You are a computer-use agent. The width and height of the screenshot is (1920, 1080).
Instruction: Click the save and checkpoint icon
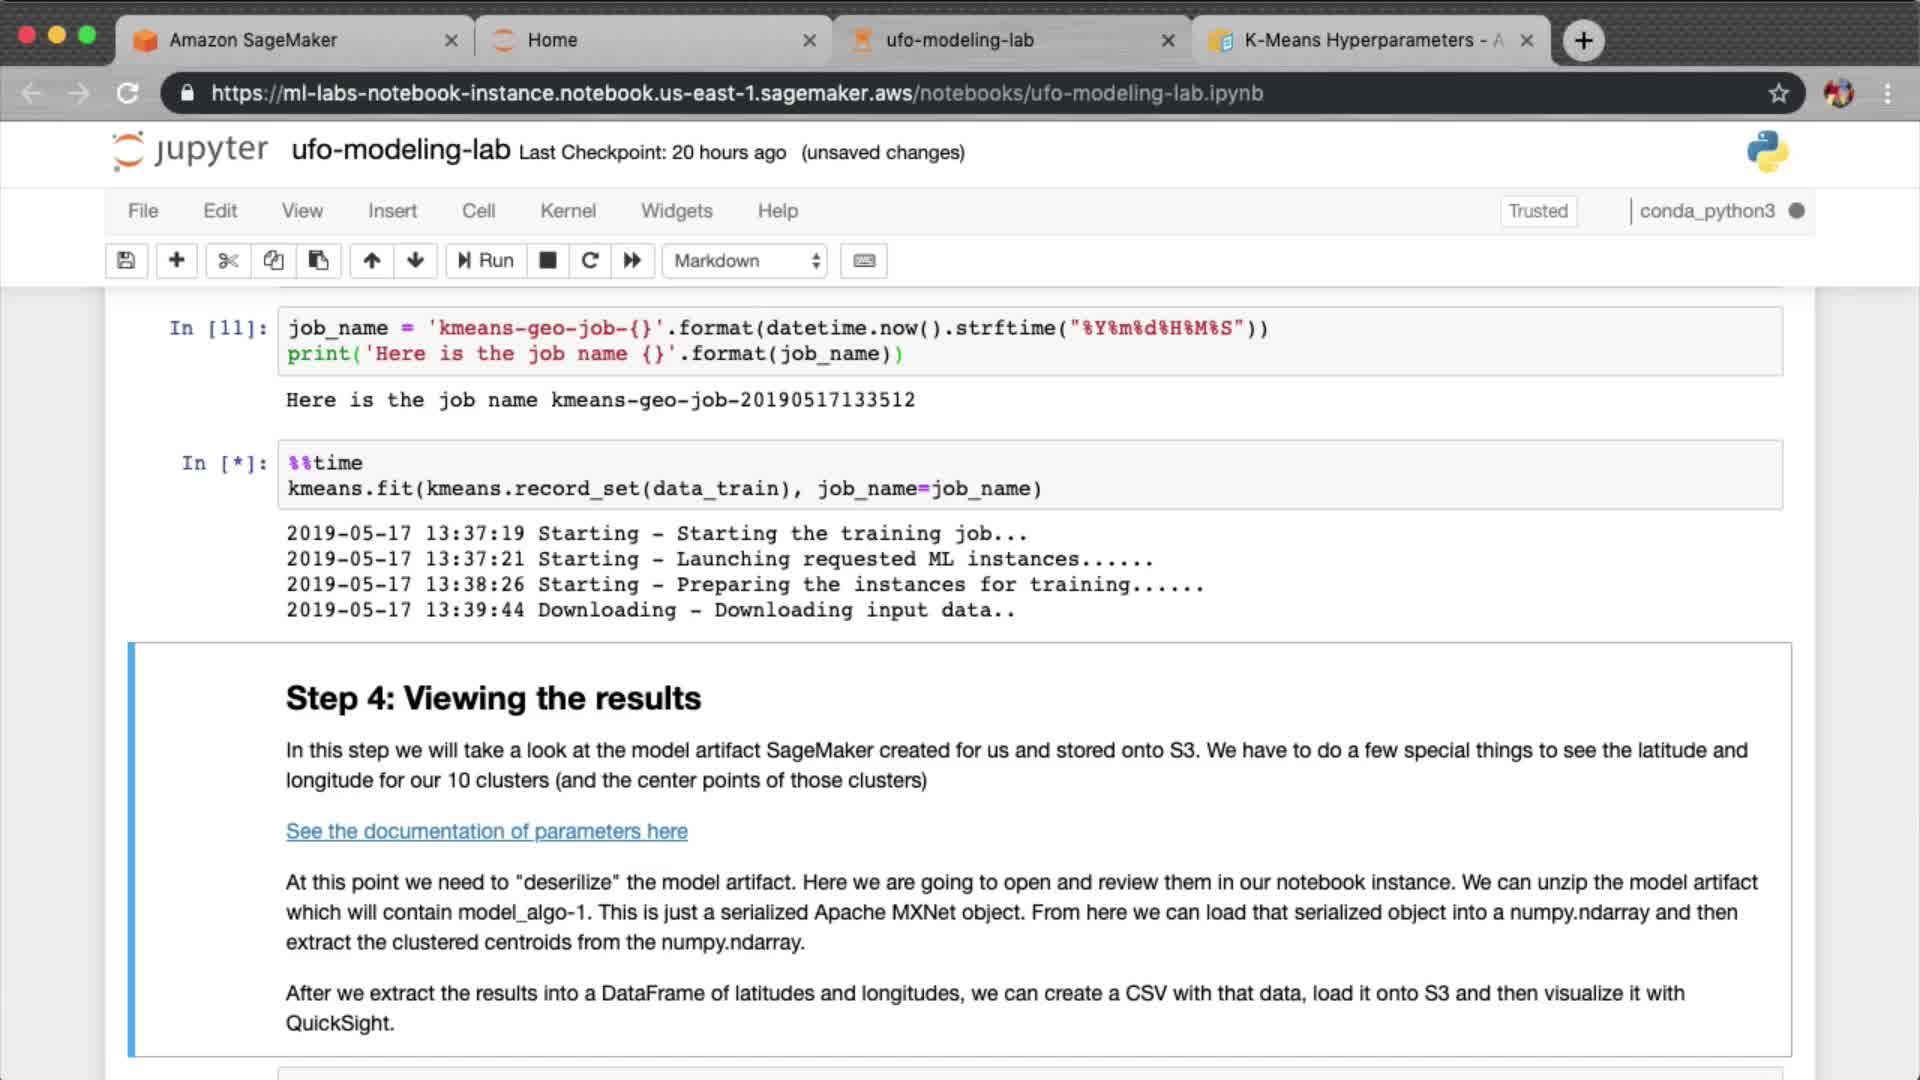[126, 261]
